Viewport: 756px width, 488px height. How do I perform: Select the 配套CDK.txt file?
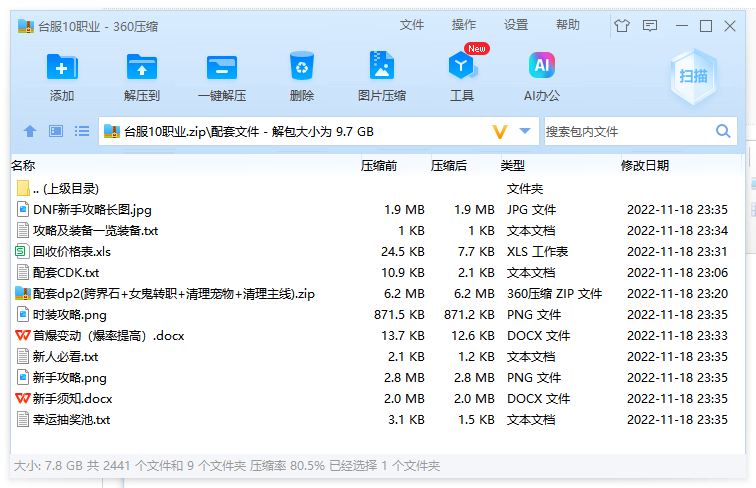pyautogui.click(x=66, y=272)
